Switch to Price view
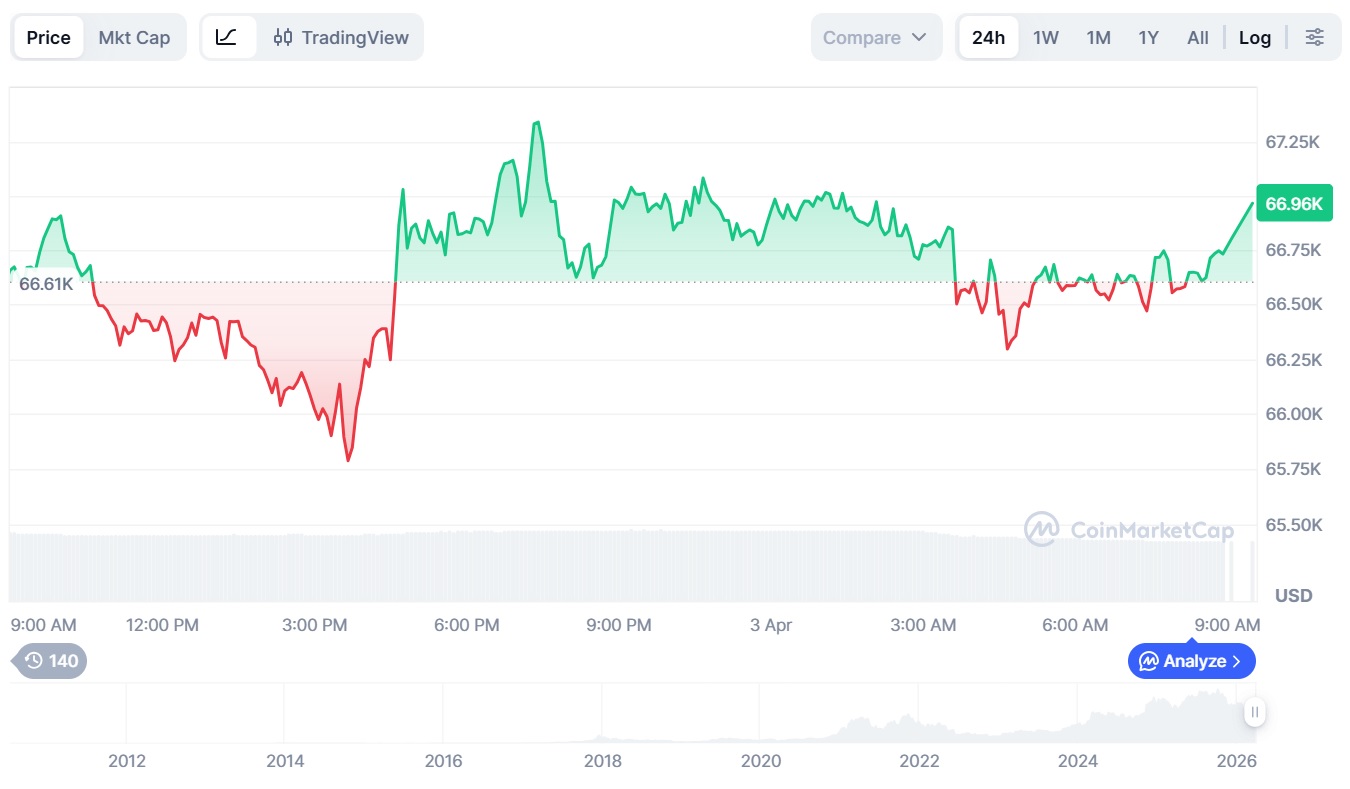 point(48,38)
